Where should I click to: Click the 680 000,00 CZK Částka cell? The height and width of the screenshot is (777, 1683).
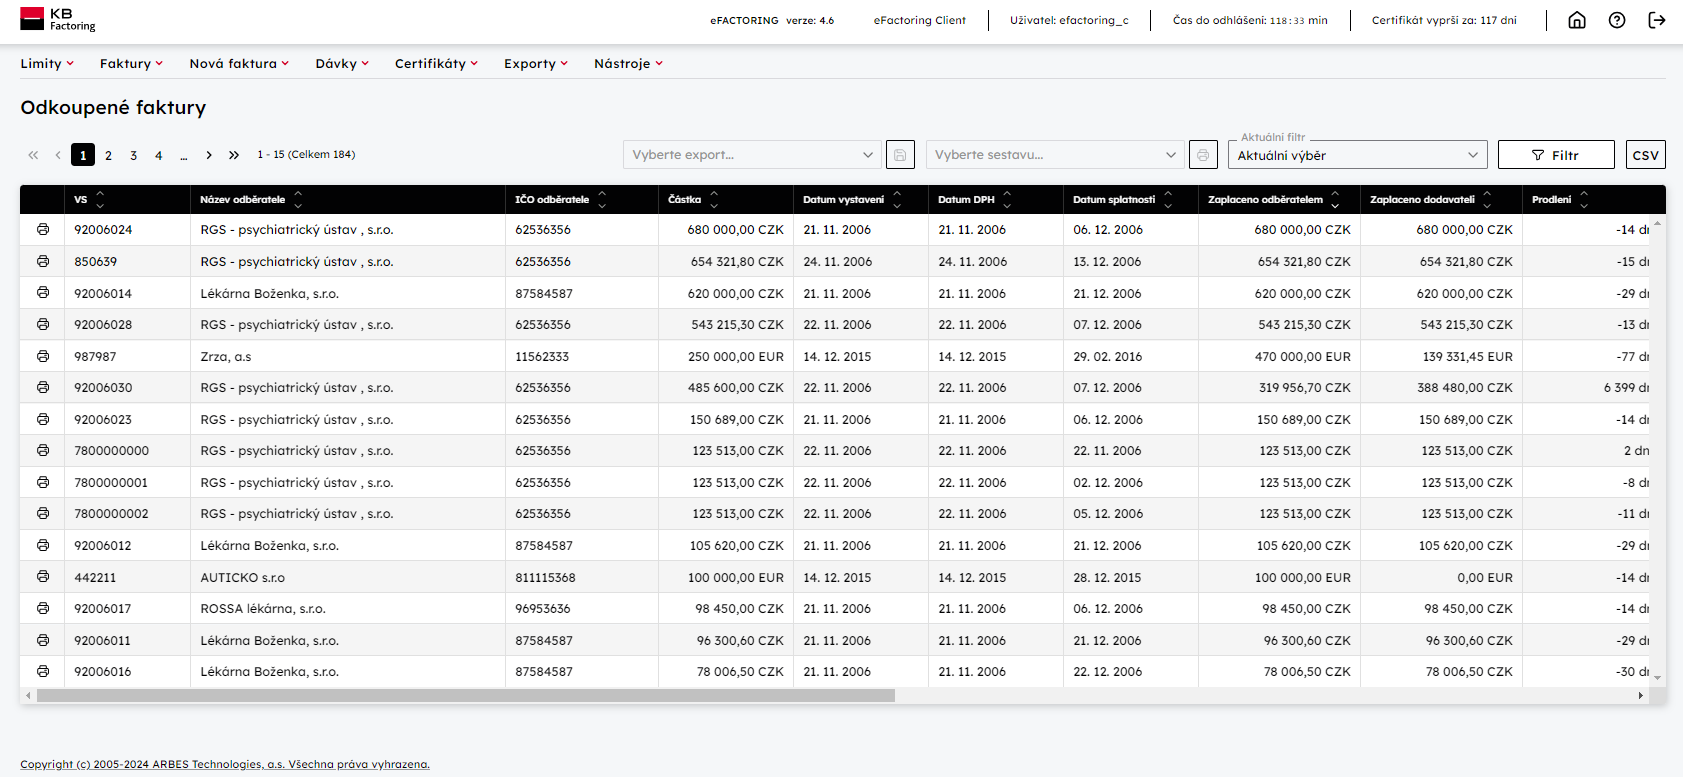point(726,229)
